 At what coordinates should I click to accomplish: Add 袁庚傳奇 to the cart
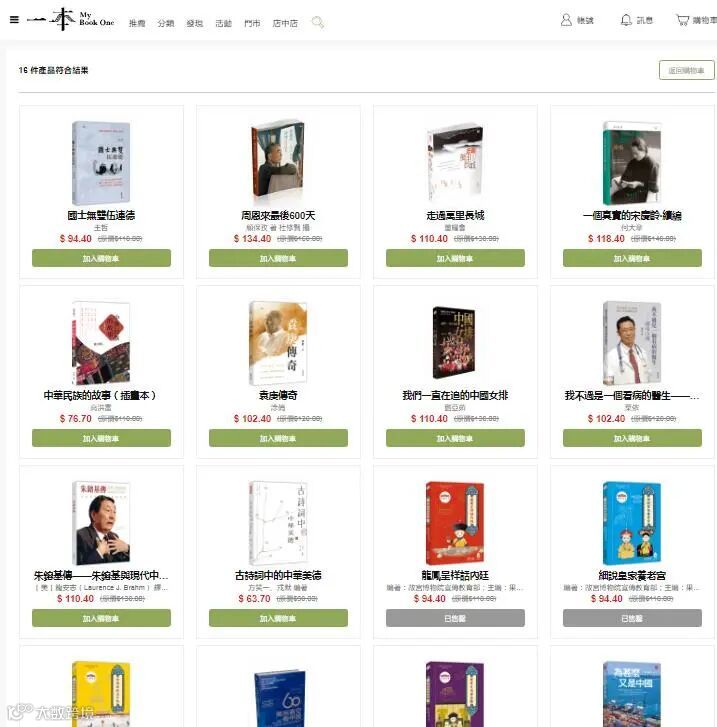tap(278, 438)
